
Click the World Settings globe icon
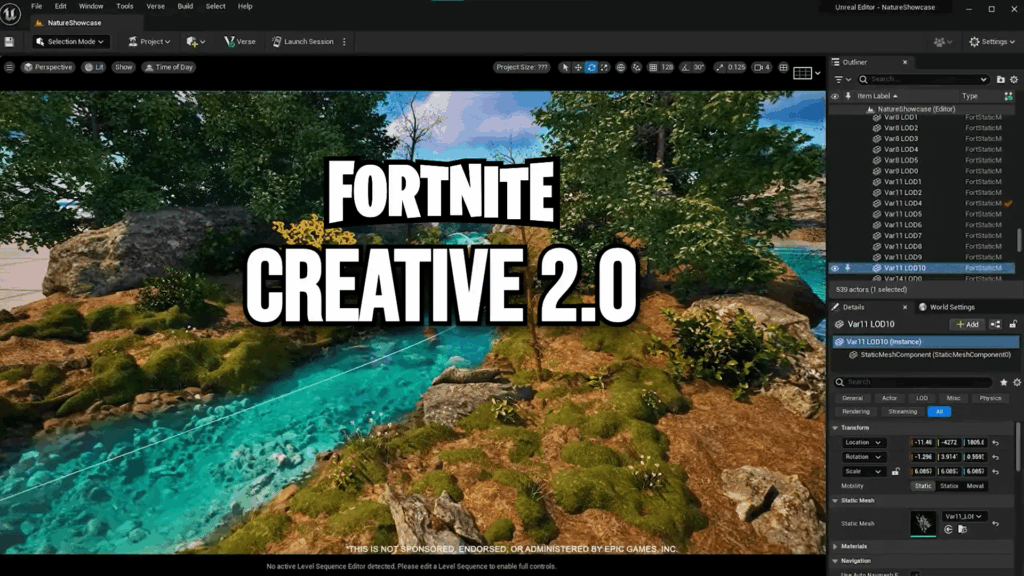pos(923,307)
